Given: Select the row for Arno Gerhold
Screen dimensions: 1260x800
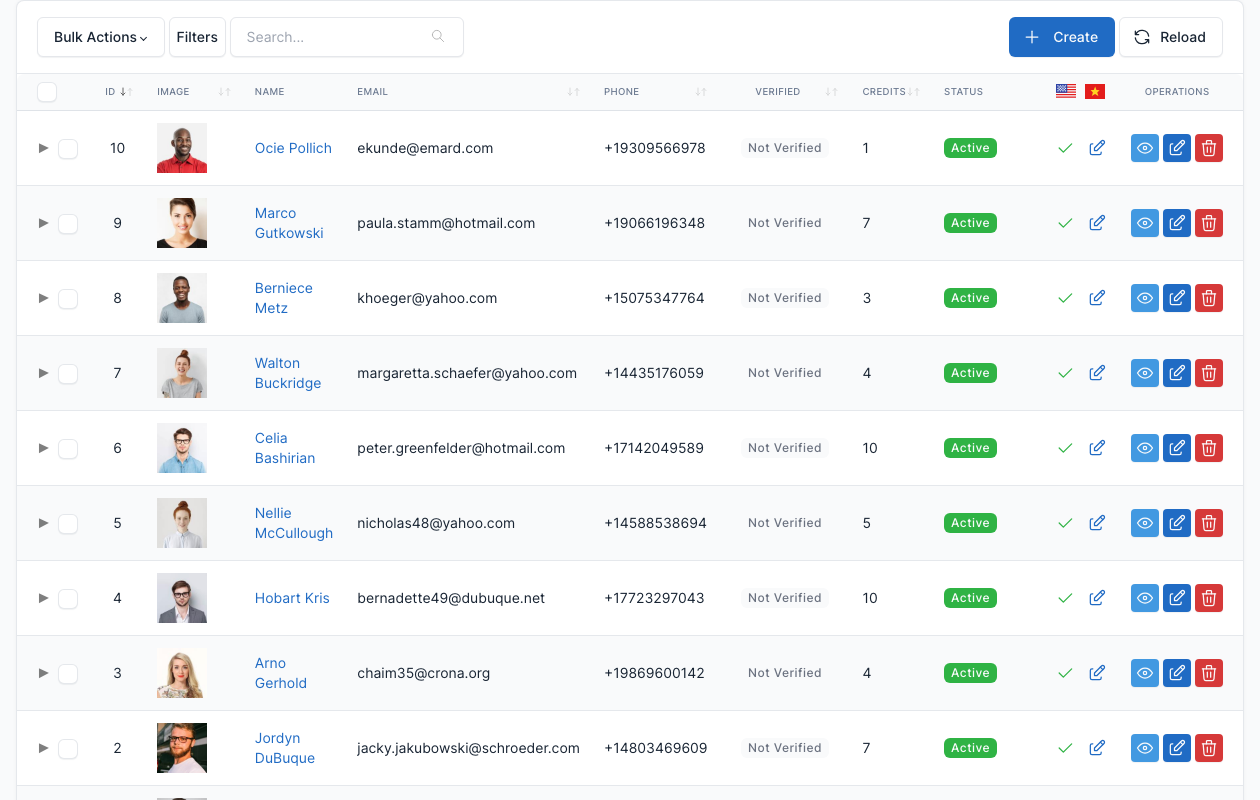Looking at the screenshot, I should (x=68, y=674).
